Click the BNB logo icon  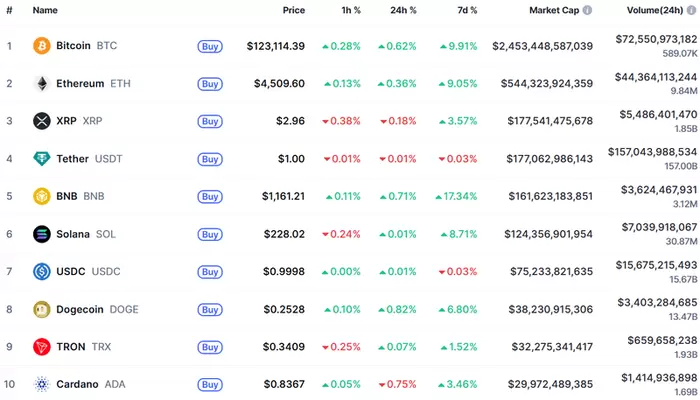click(41, 196)
